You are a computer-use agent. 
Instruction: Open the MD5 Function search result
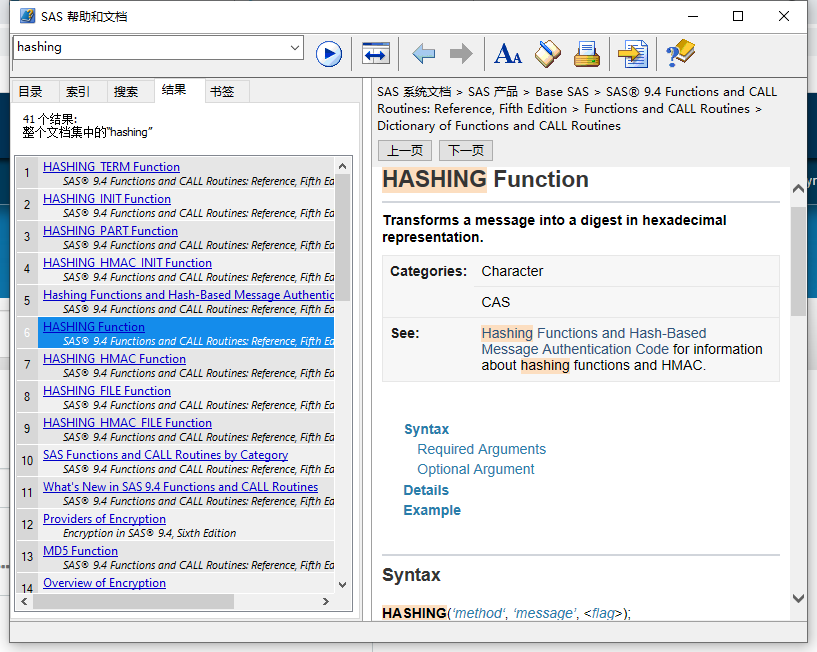[80, 551]
